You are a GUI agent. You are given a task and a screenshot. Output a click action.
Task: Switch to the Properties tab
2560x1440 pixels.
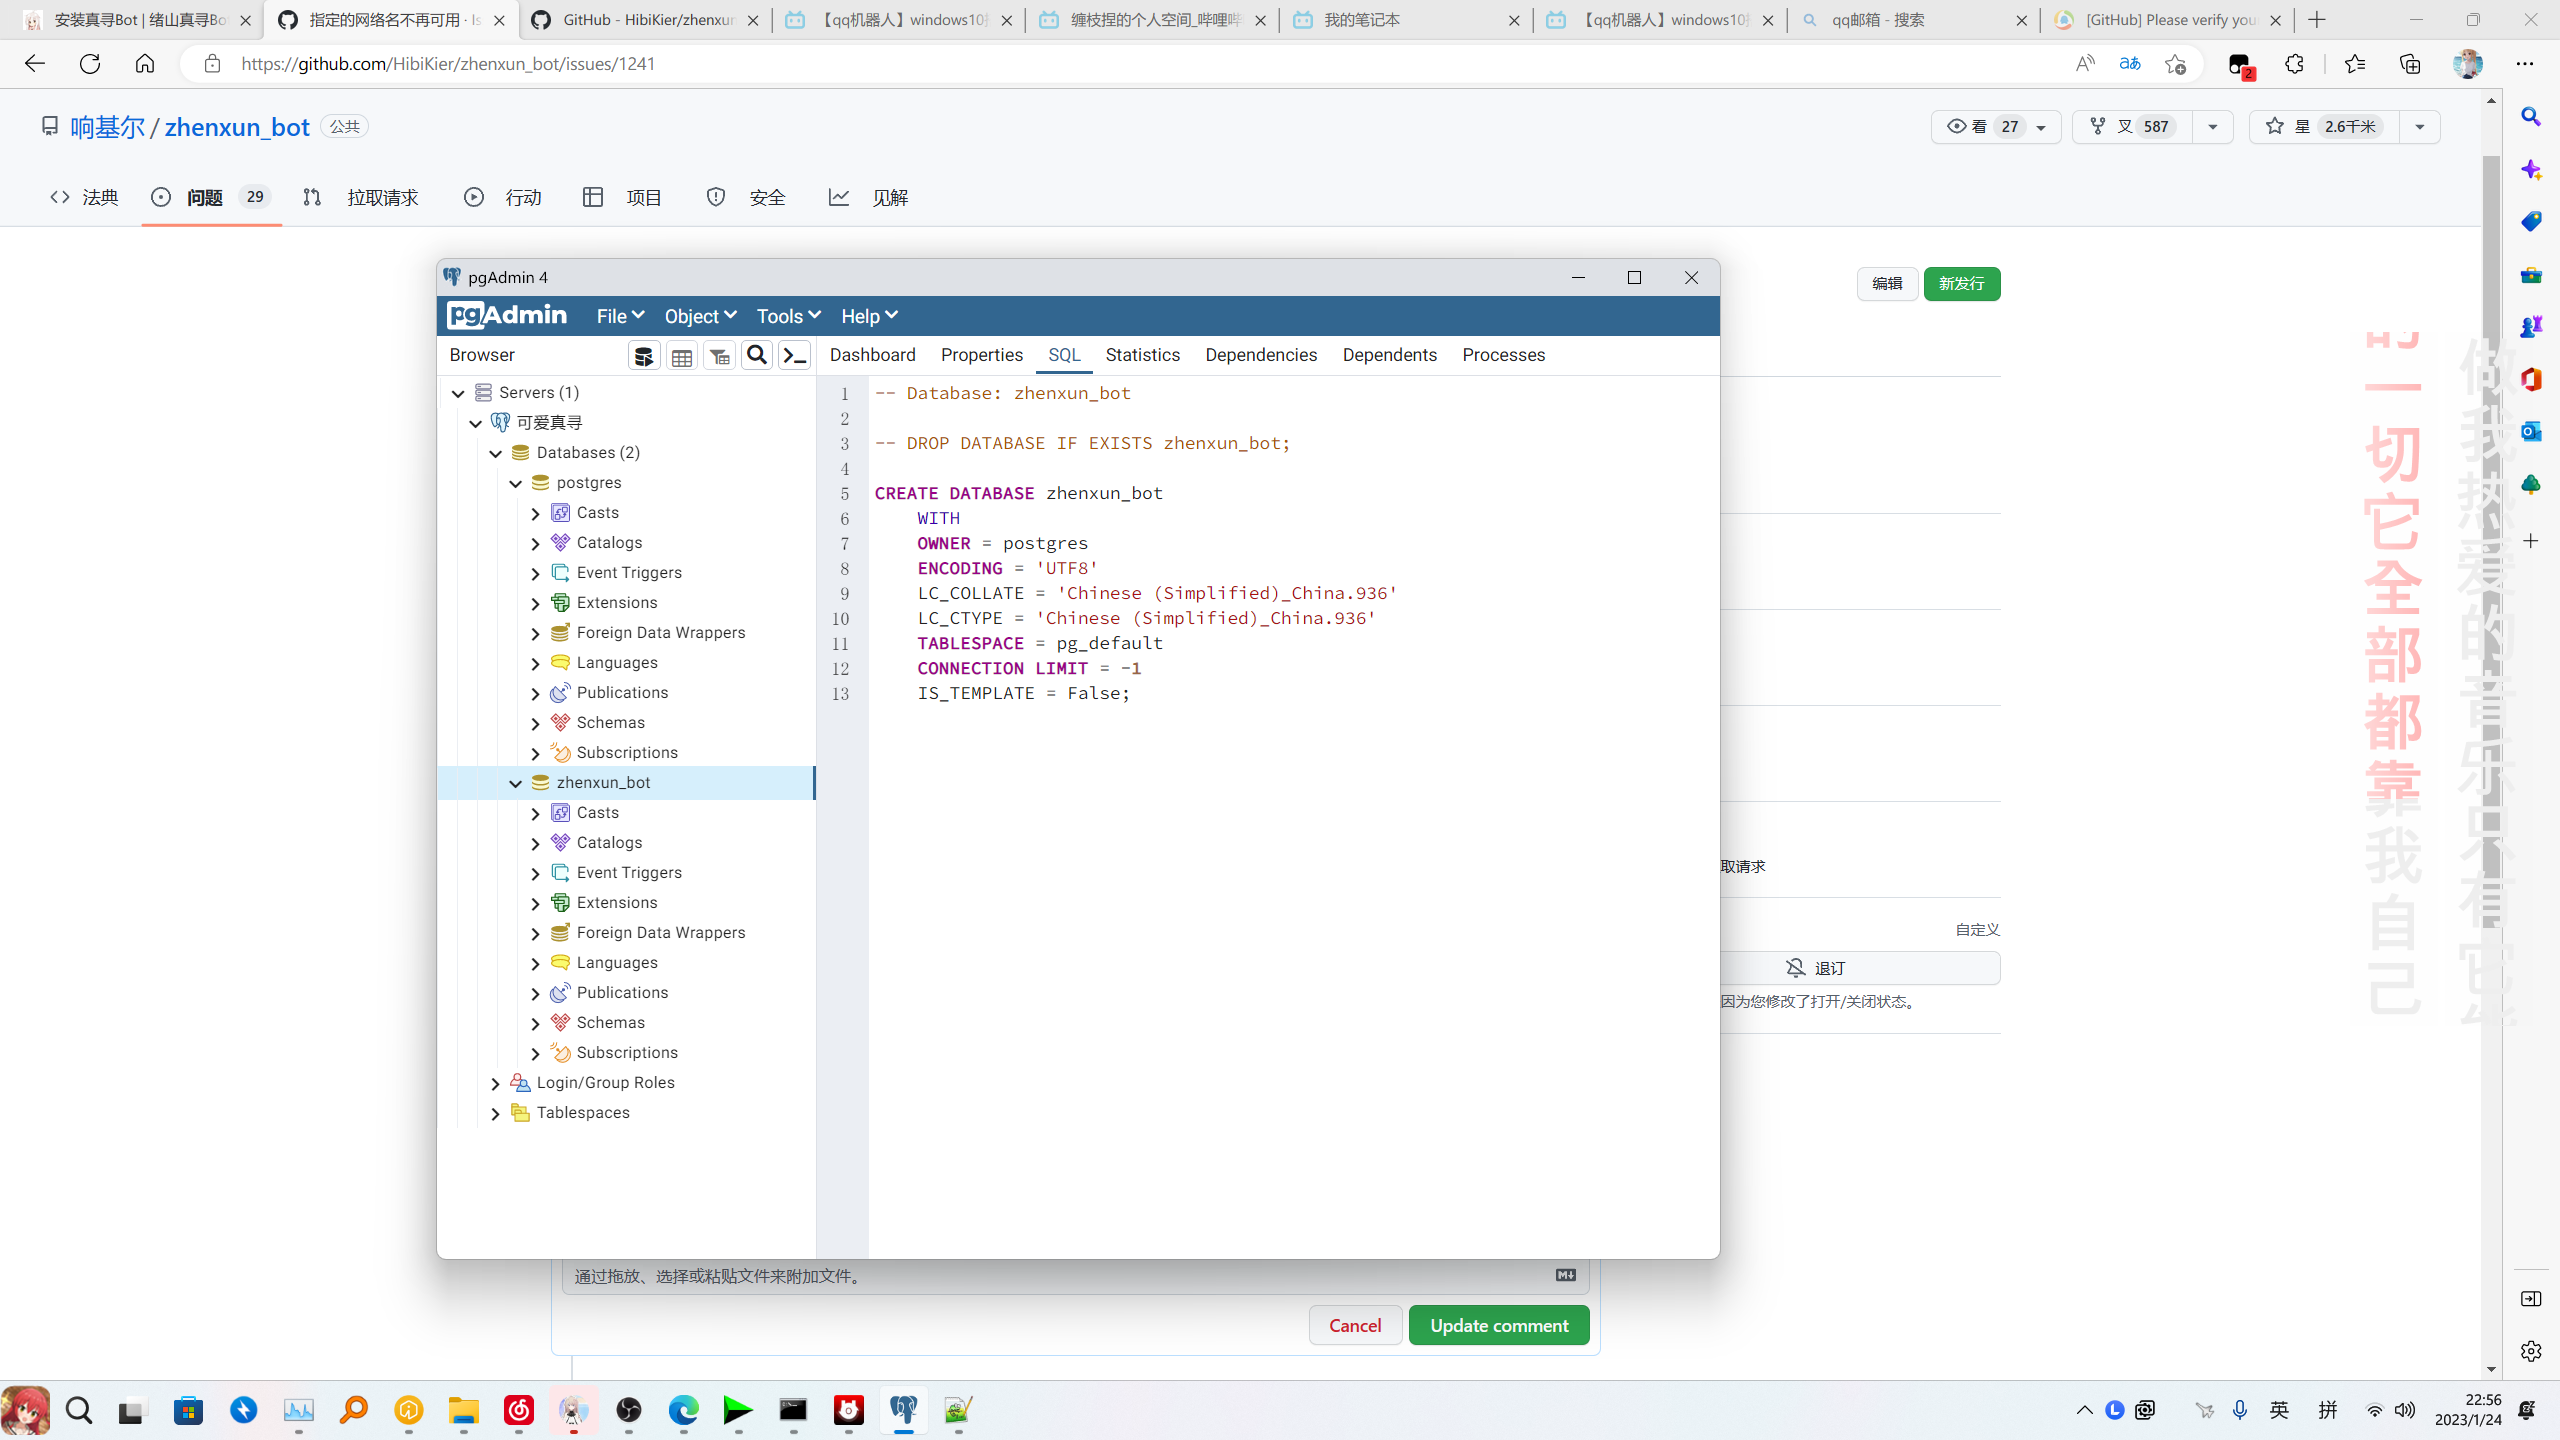click(x=982, y=355)
